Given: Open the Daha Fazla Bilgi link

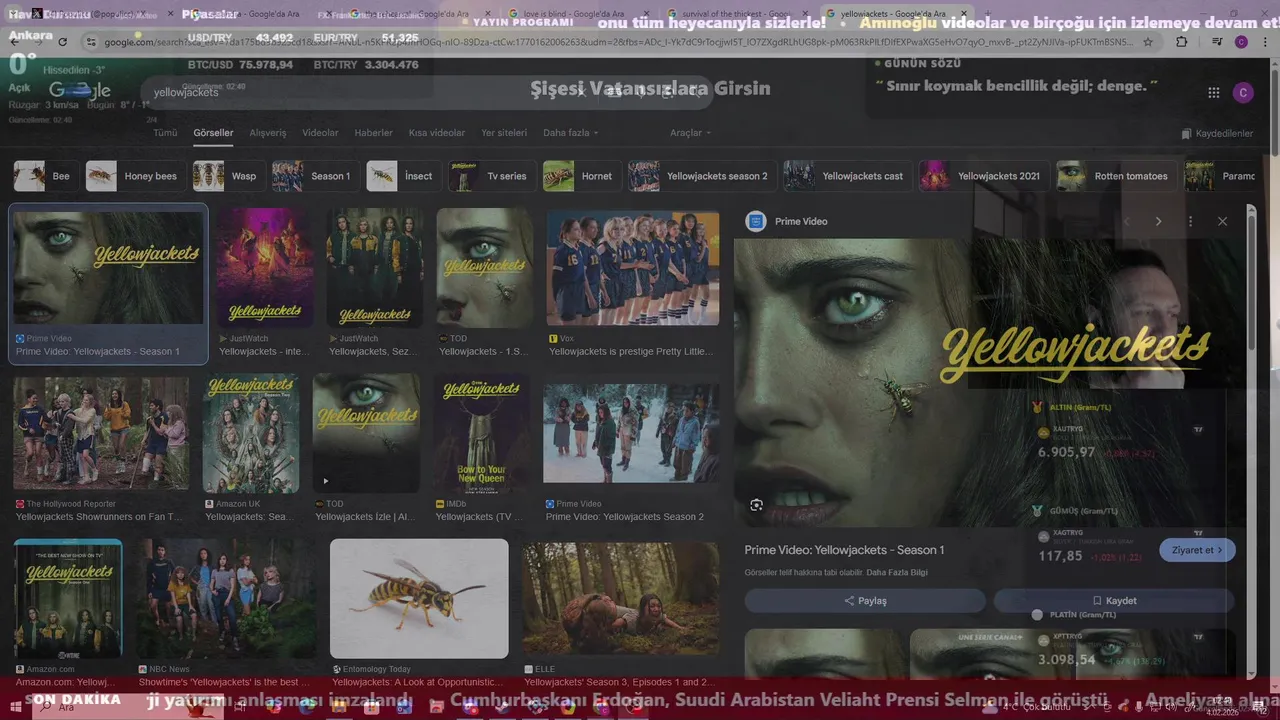Looking at the screenshot, I should tap(897, 573).
